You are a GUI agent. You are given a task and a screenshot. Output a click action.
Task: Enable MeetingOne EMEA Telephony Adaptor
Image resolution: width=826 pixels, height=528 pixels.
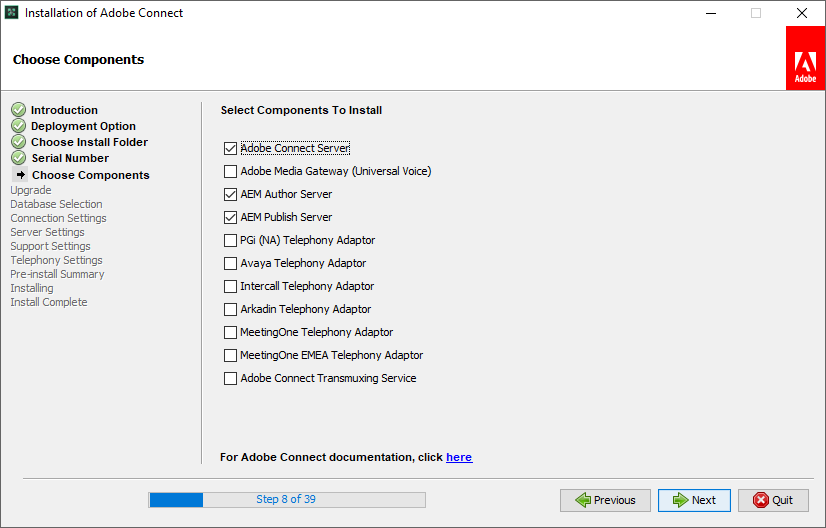230,355
